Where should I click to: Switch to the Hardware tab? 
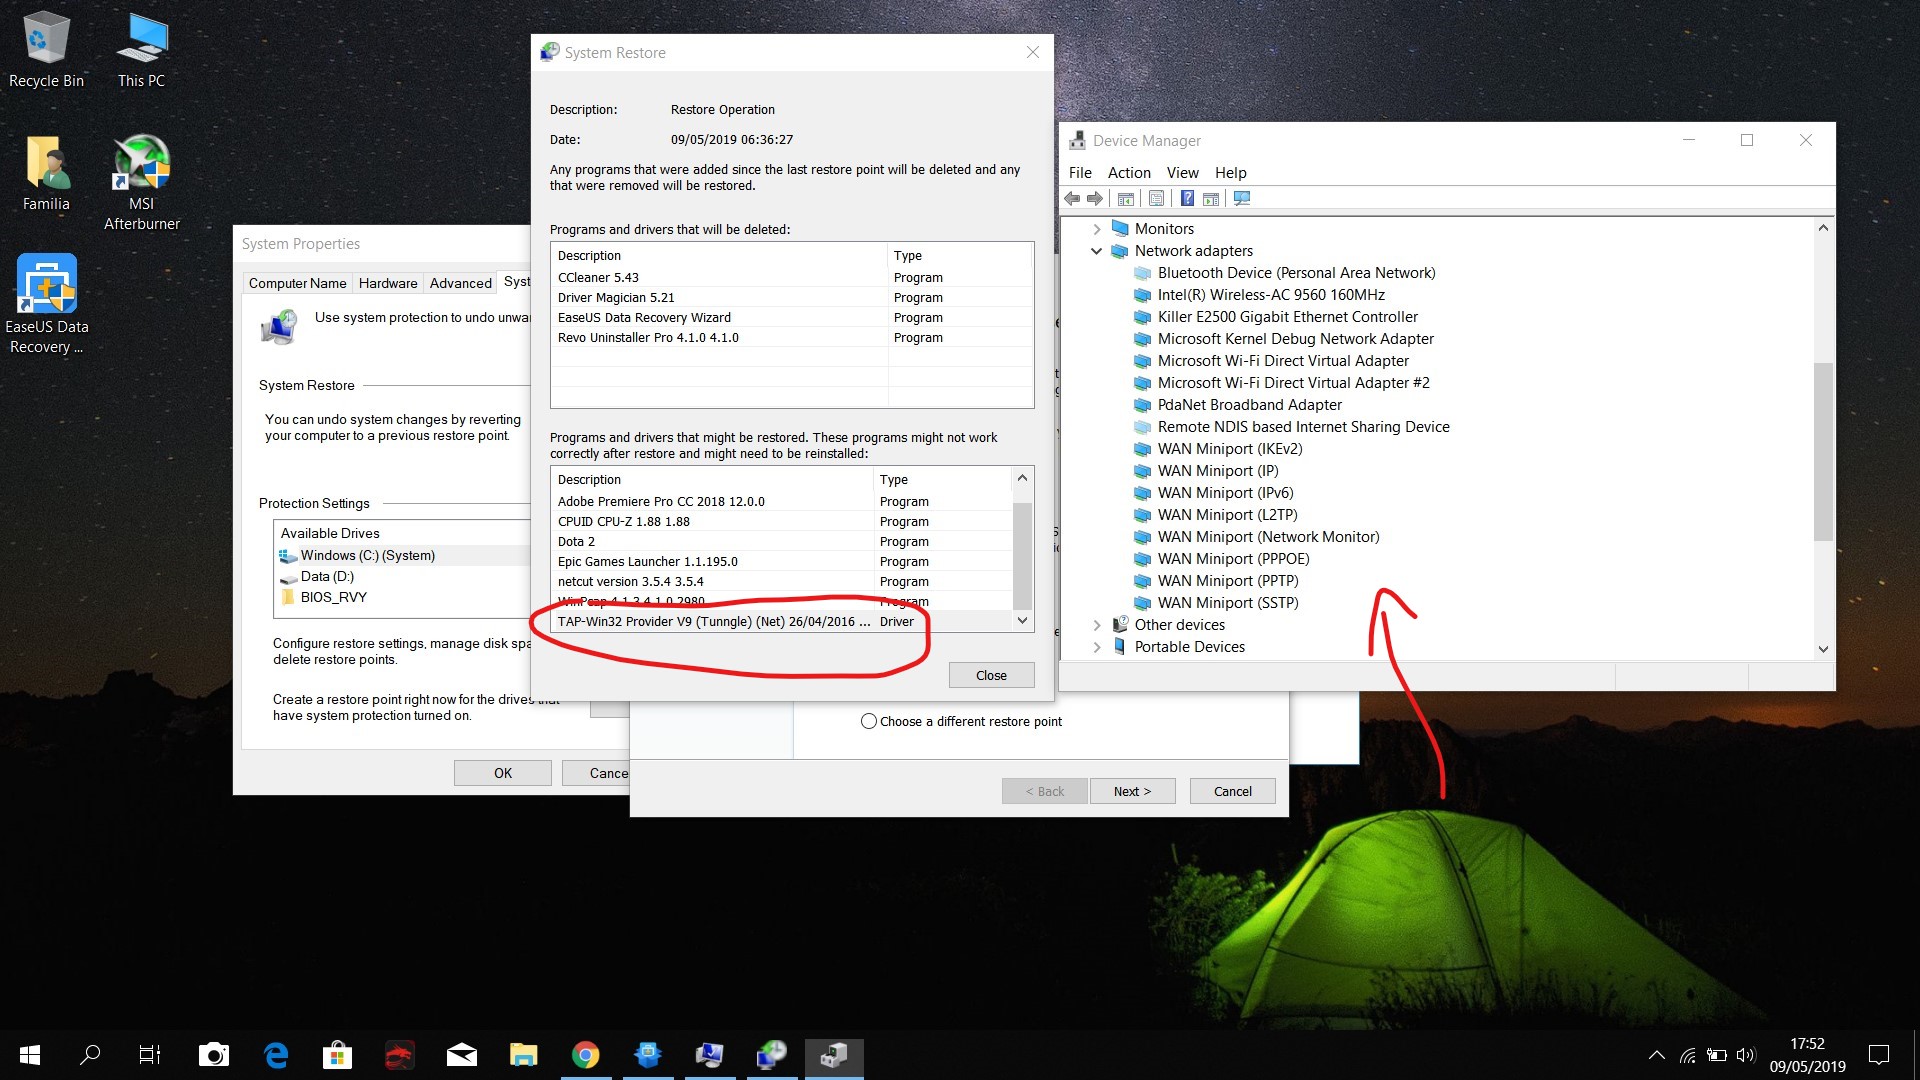click(388, 283)
